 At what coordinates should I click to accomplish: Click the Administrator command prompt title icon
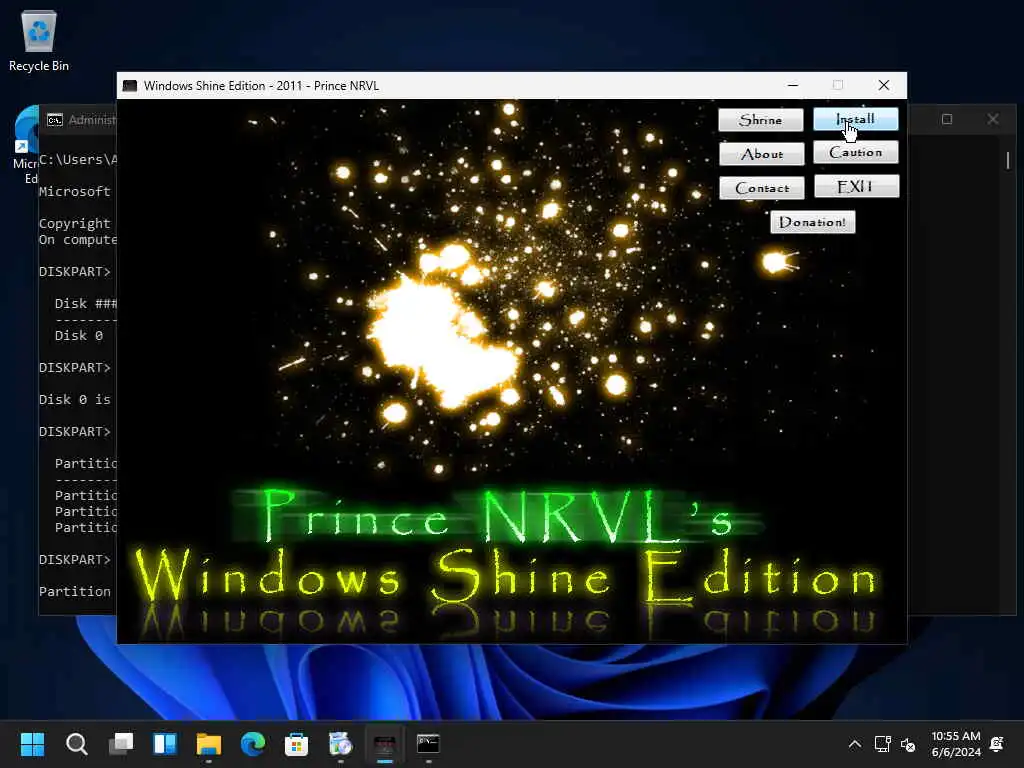click(55, 120)
